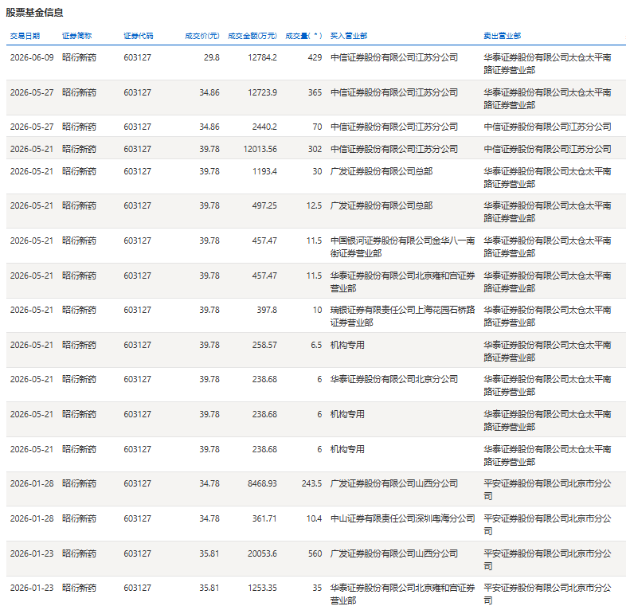Select the amount 8468.93
The height and width of the screenshot is (610, 626).
pyautogui.click(x=262, y=484)
